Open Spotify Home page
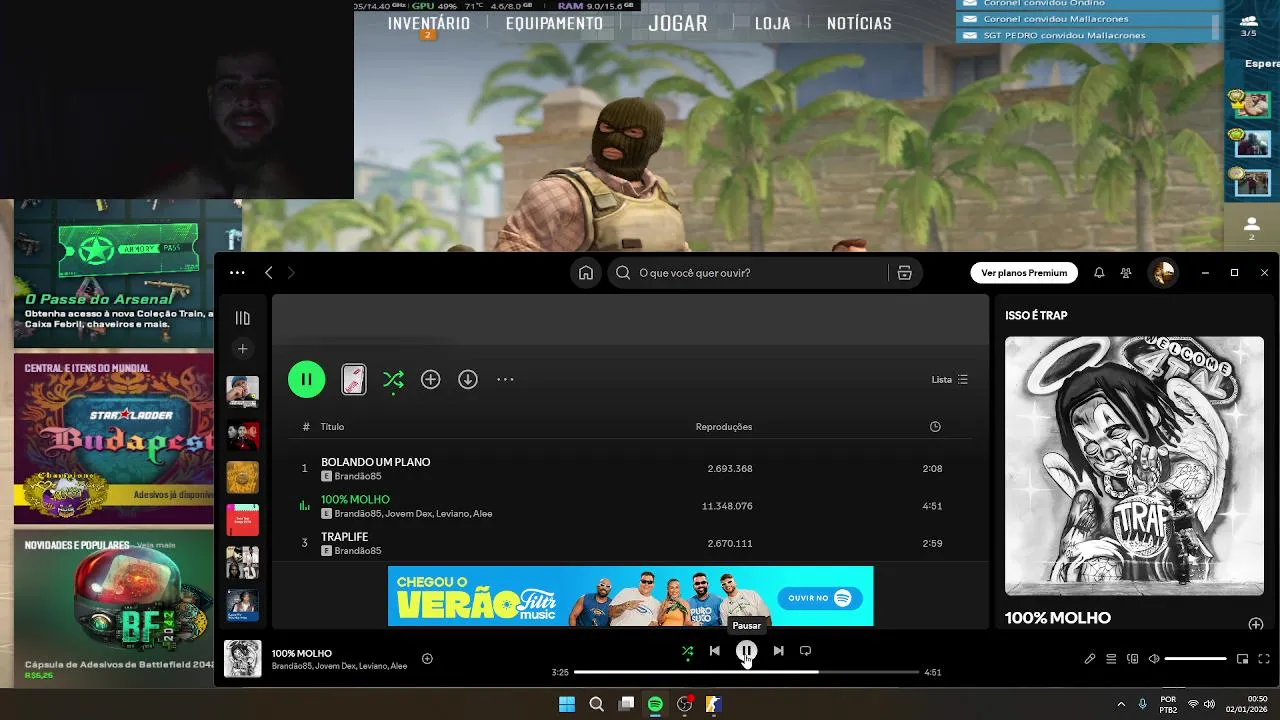 pos(586,273)
